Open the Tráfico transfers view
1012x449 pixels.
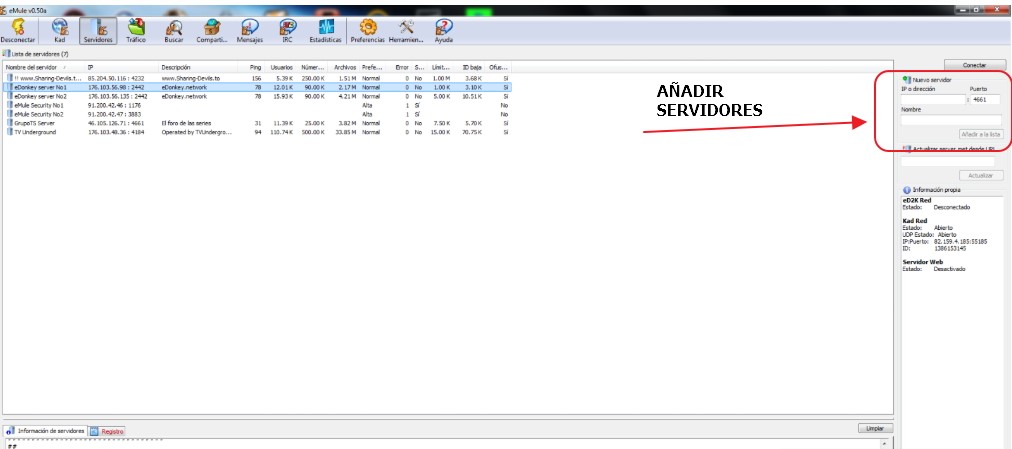[136, 30]
